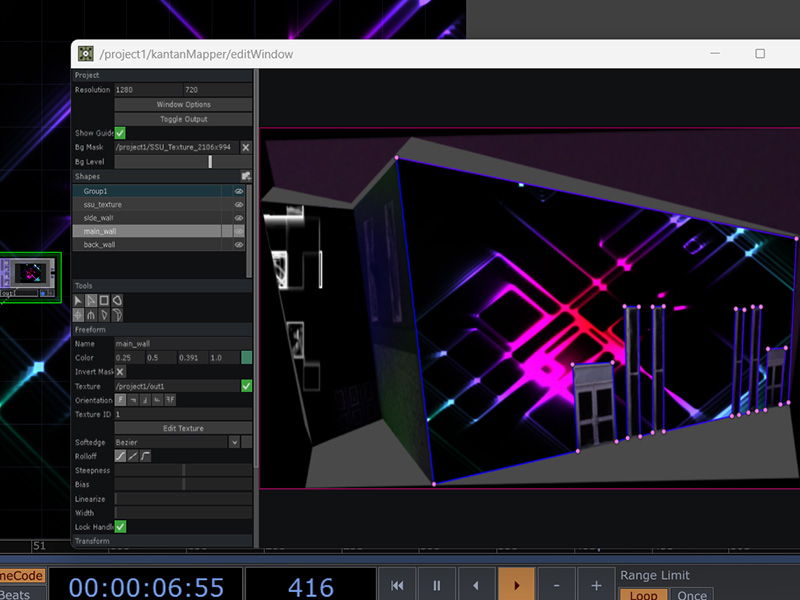Clear the Bg Mask path with X

(x=246, y=147)
